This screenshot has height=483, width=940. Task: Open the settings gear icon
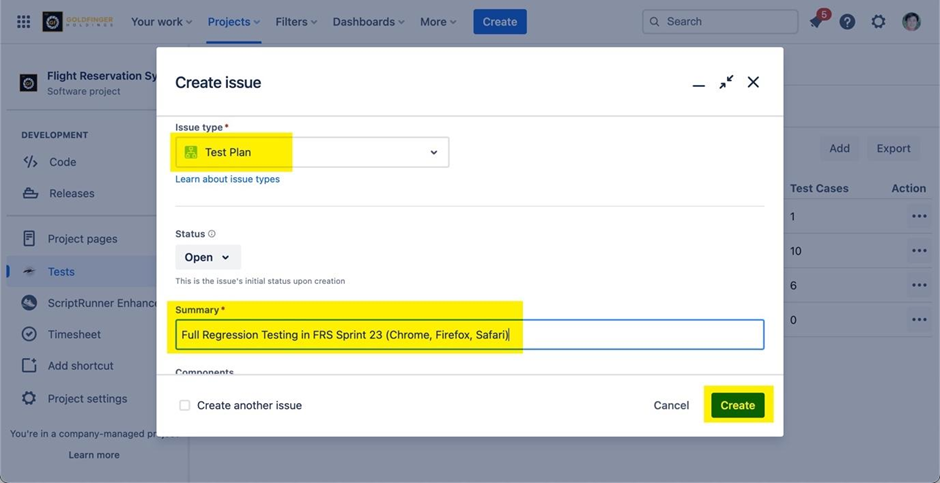878,21
